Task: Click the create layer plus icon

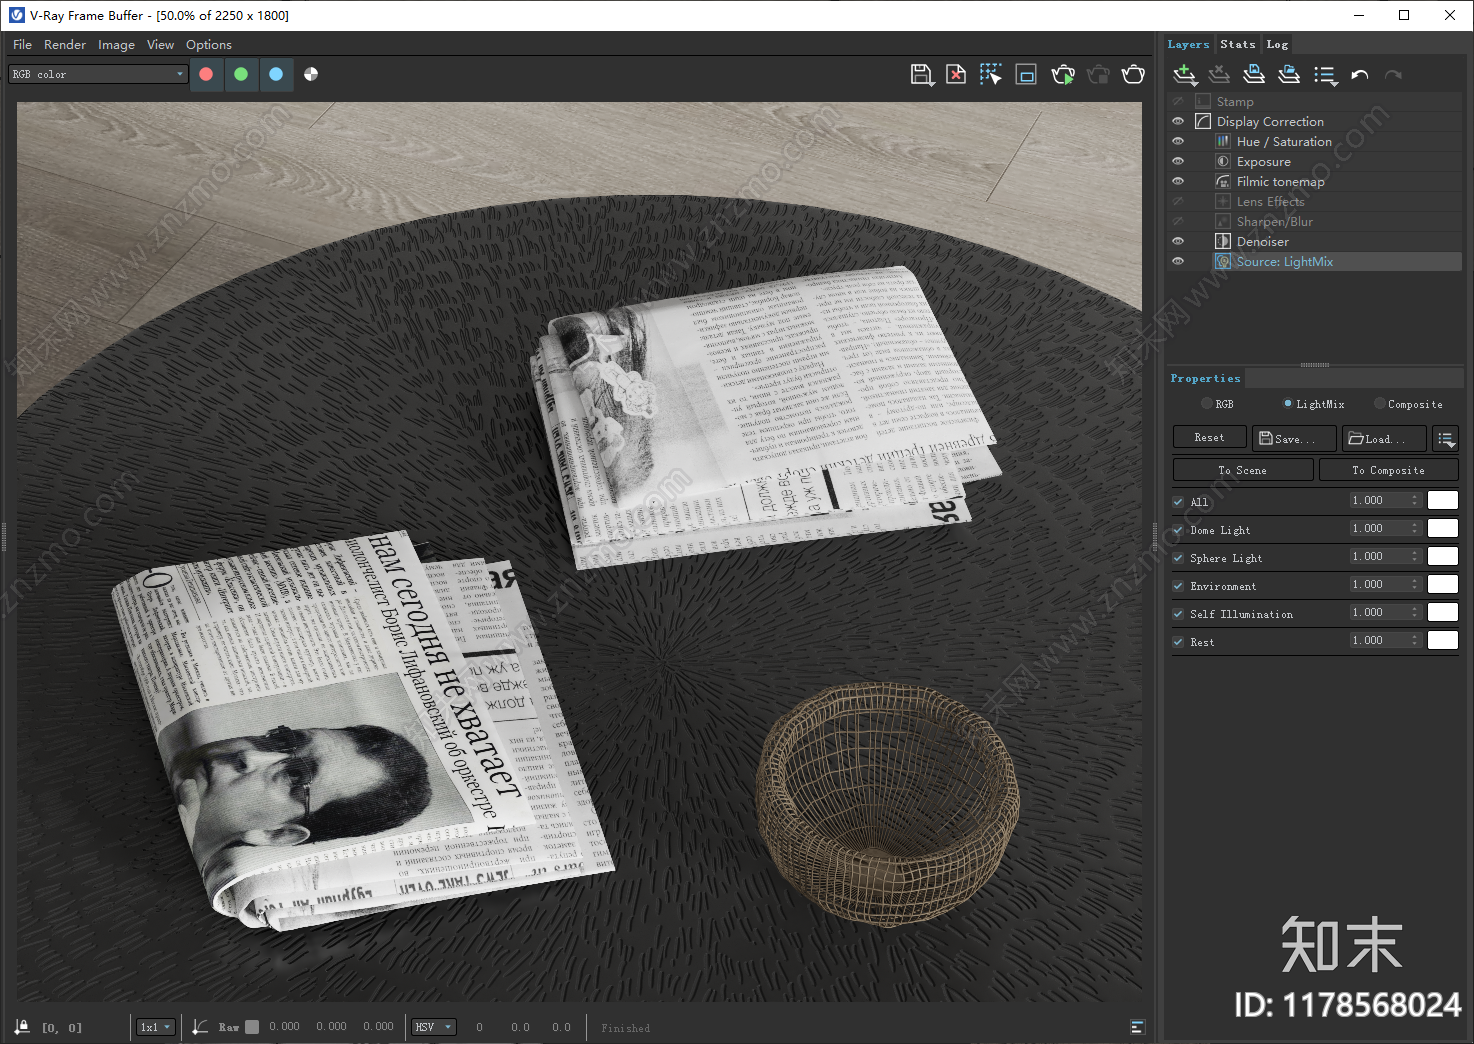Action: (x=1185, y=75)
